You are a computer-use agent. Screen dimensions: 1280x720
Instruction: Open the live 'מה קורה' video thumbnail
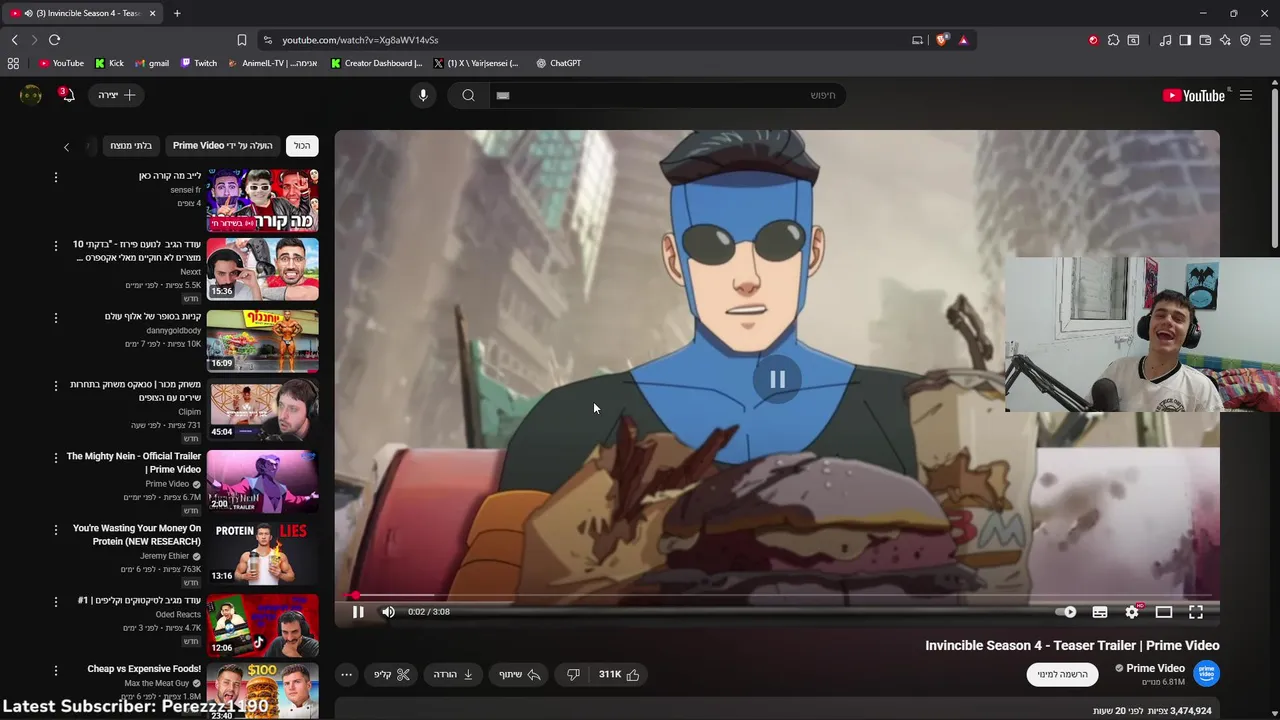(263, 200)
